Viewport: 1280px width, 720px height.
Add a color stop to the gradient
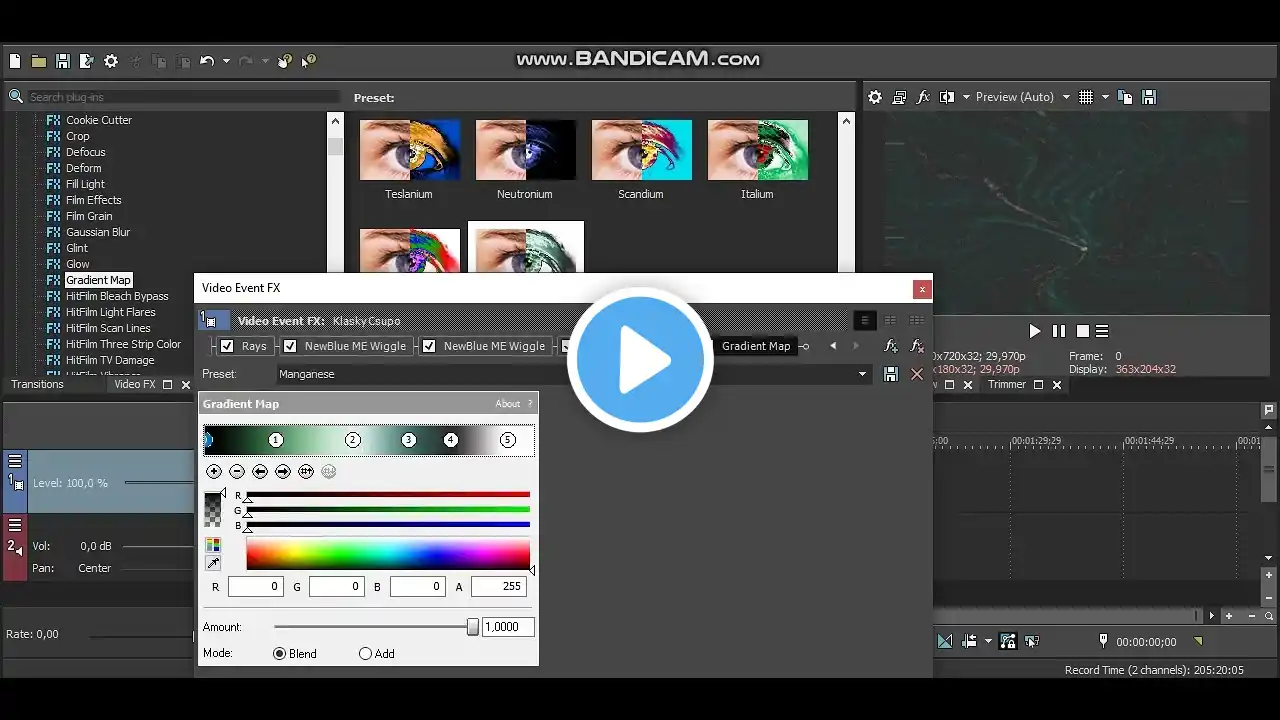coord(214,471)
